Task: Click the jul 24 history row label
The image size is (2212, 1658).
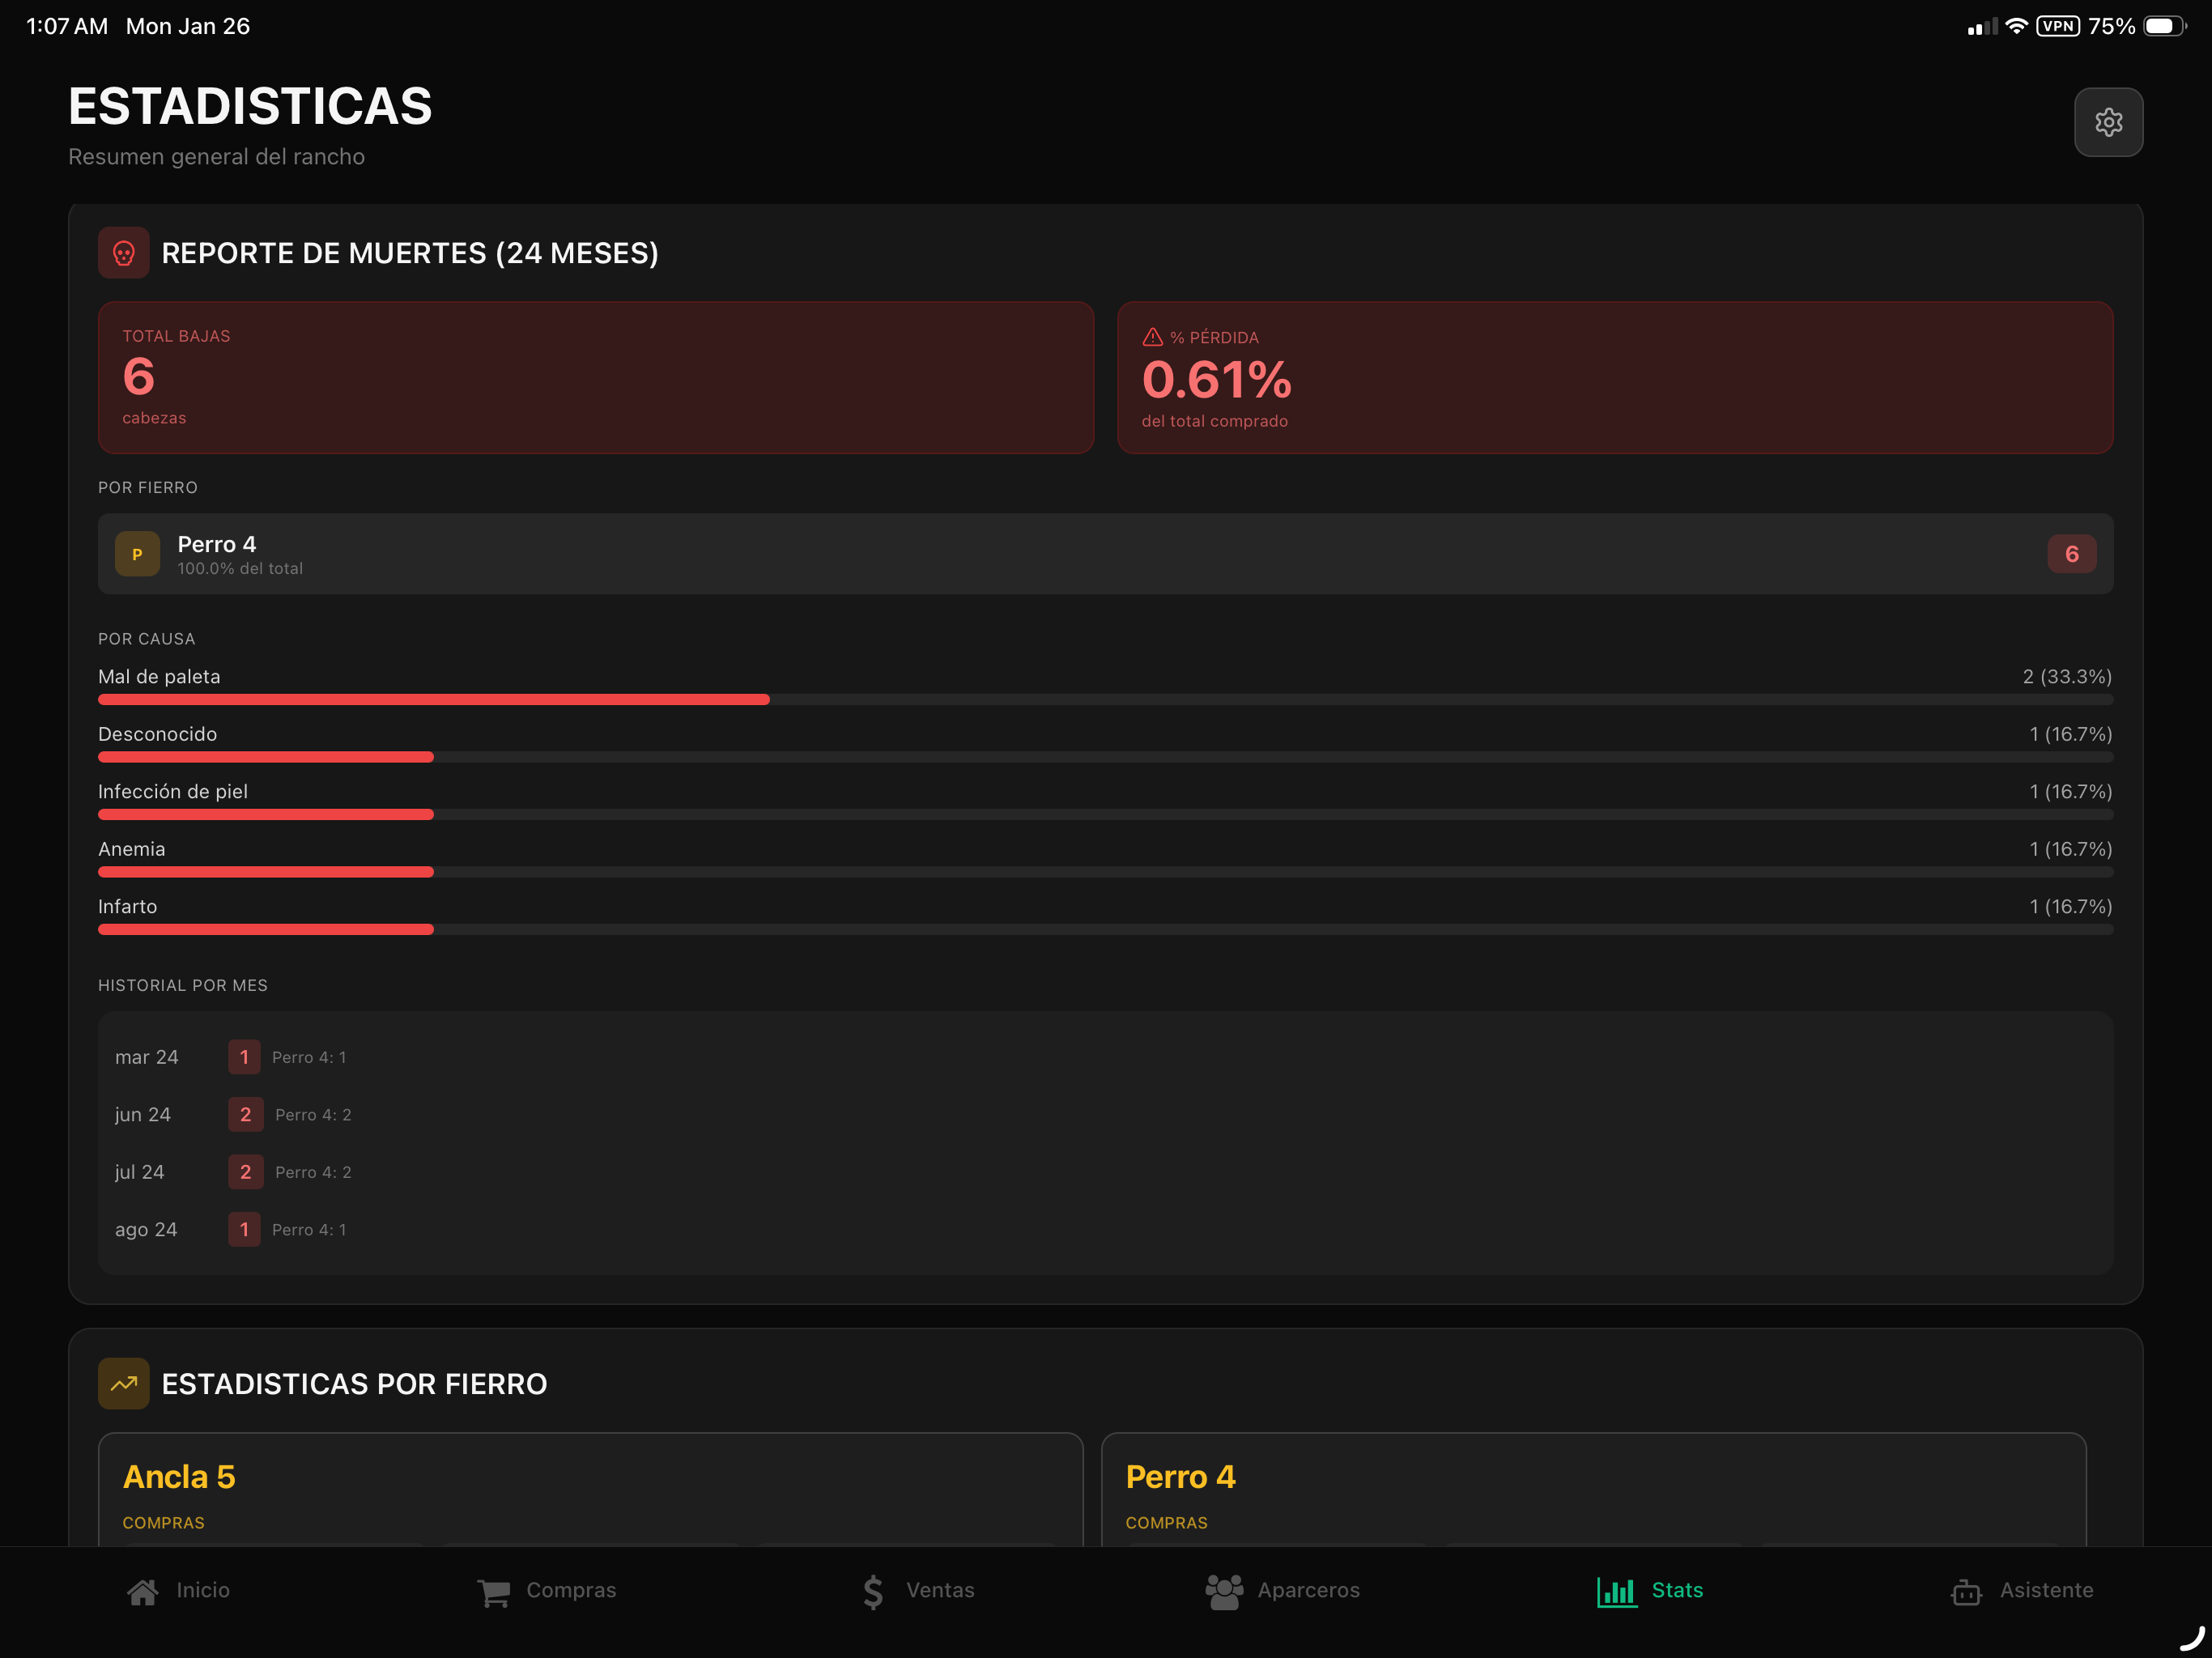Action: 139,1172
